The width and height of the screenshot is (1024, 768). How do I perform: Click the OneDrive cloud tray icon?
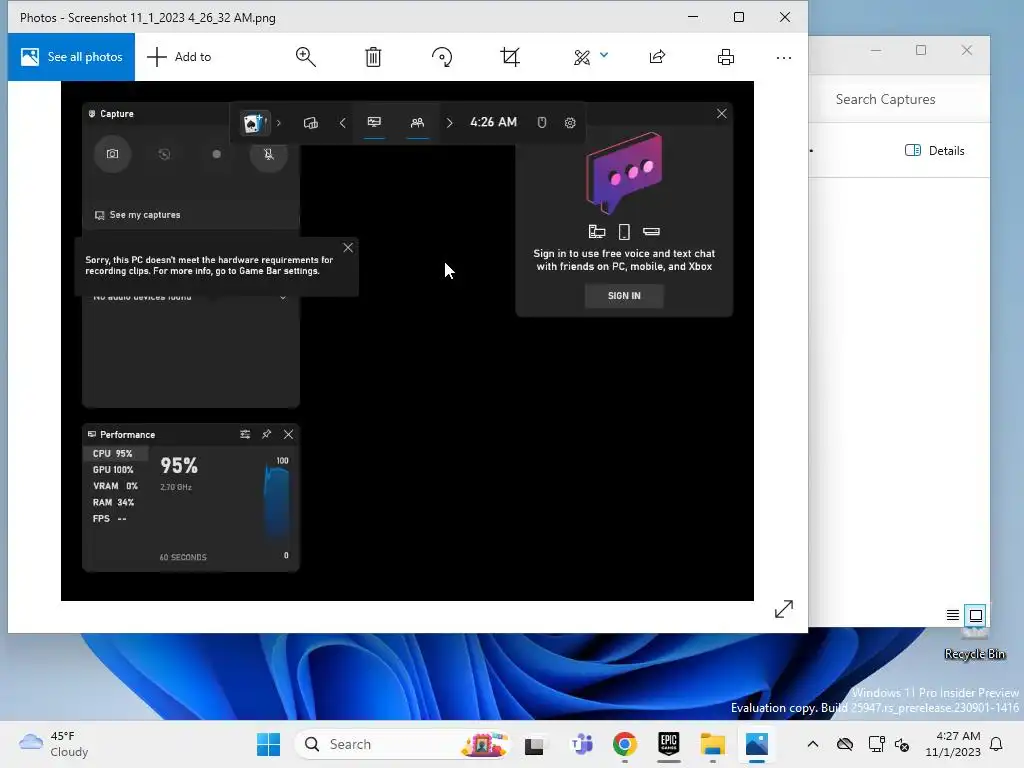(x=844, y=744)
